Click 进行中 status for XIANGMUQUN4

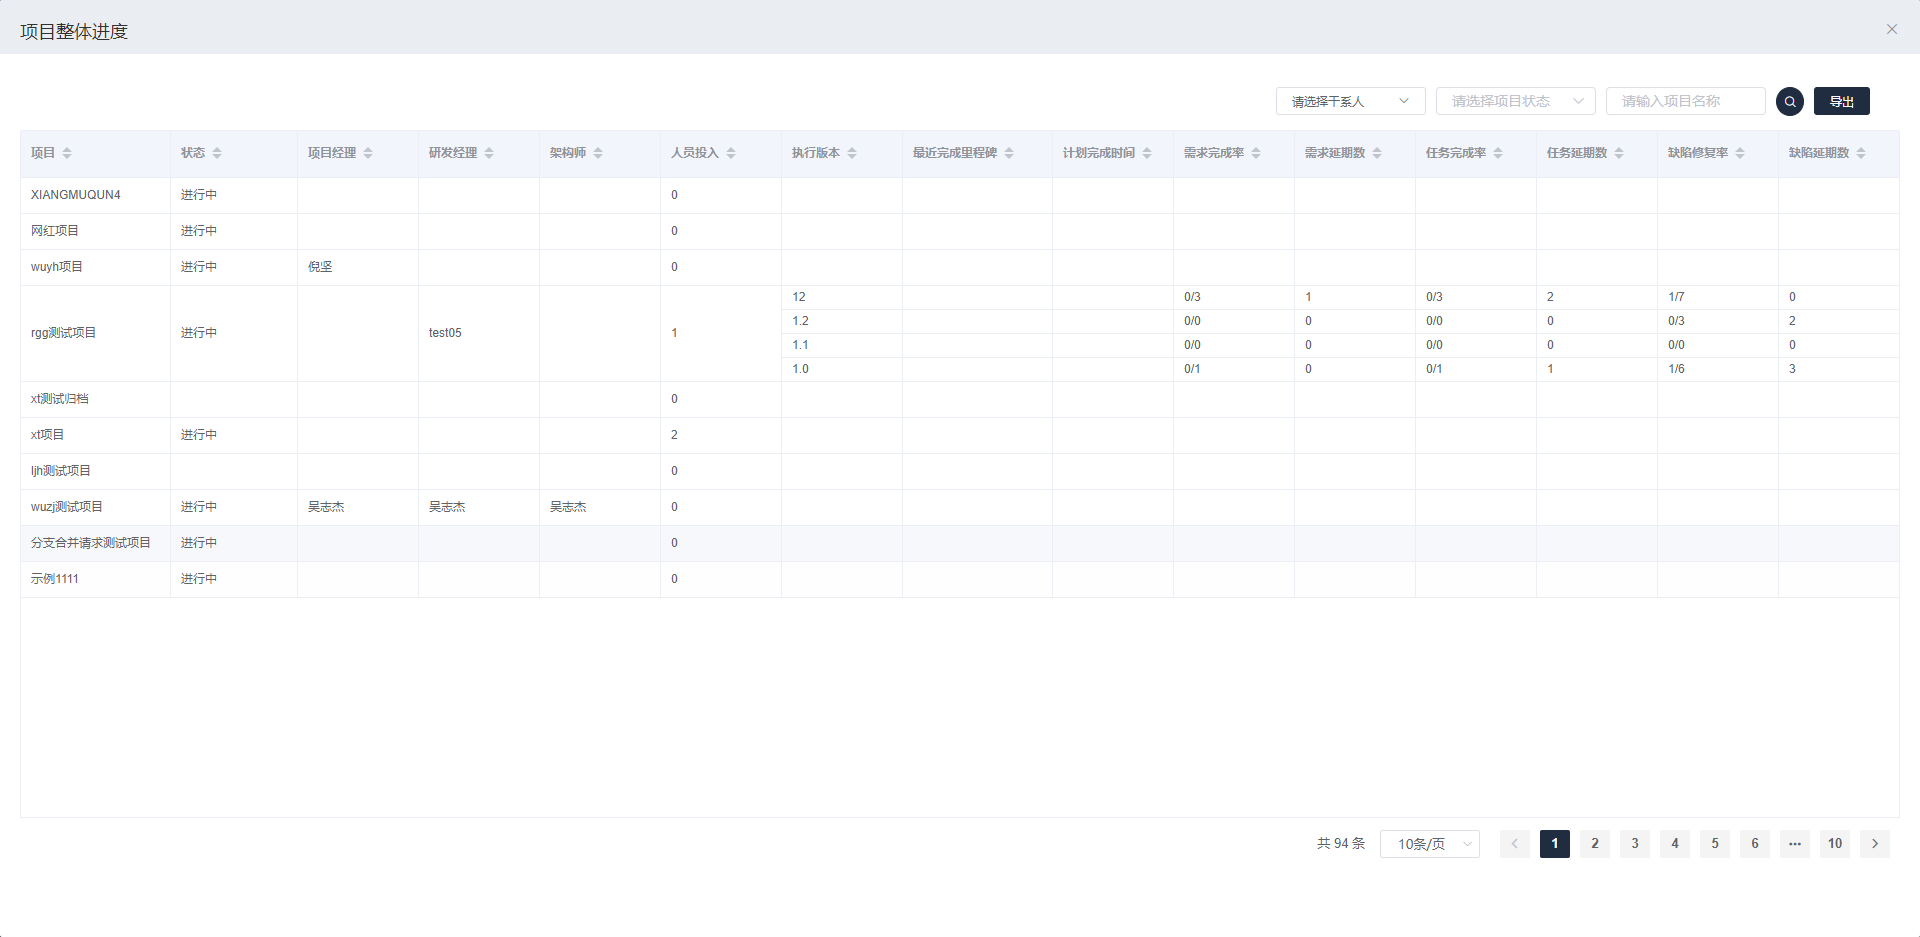(199, 195)
